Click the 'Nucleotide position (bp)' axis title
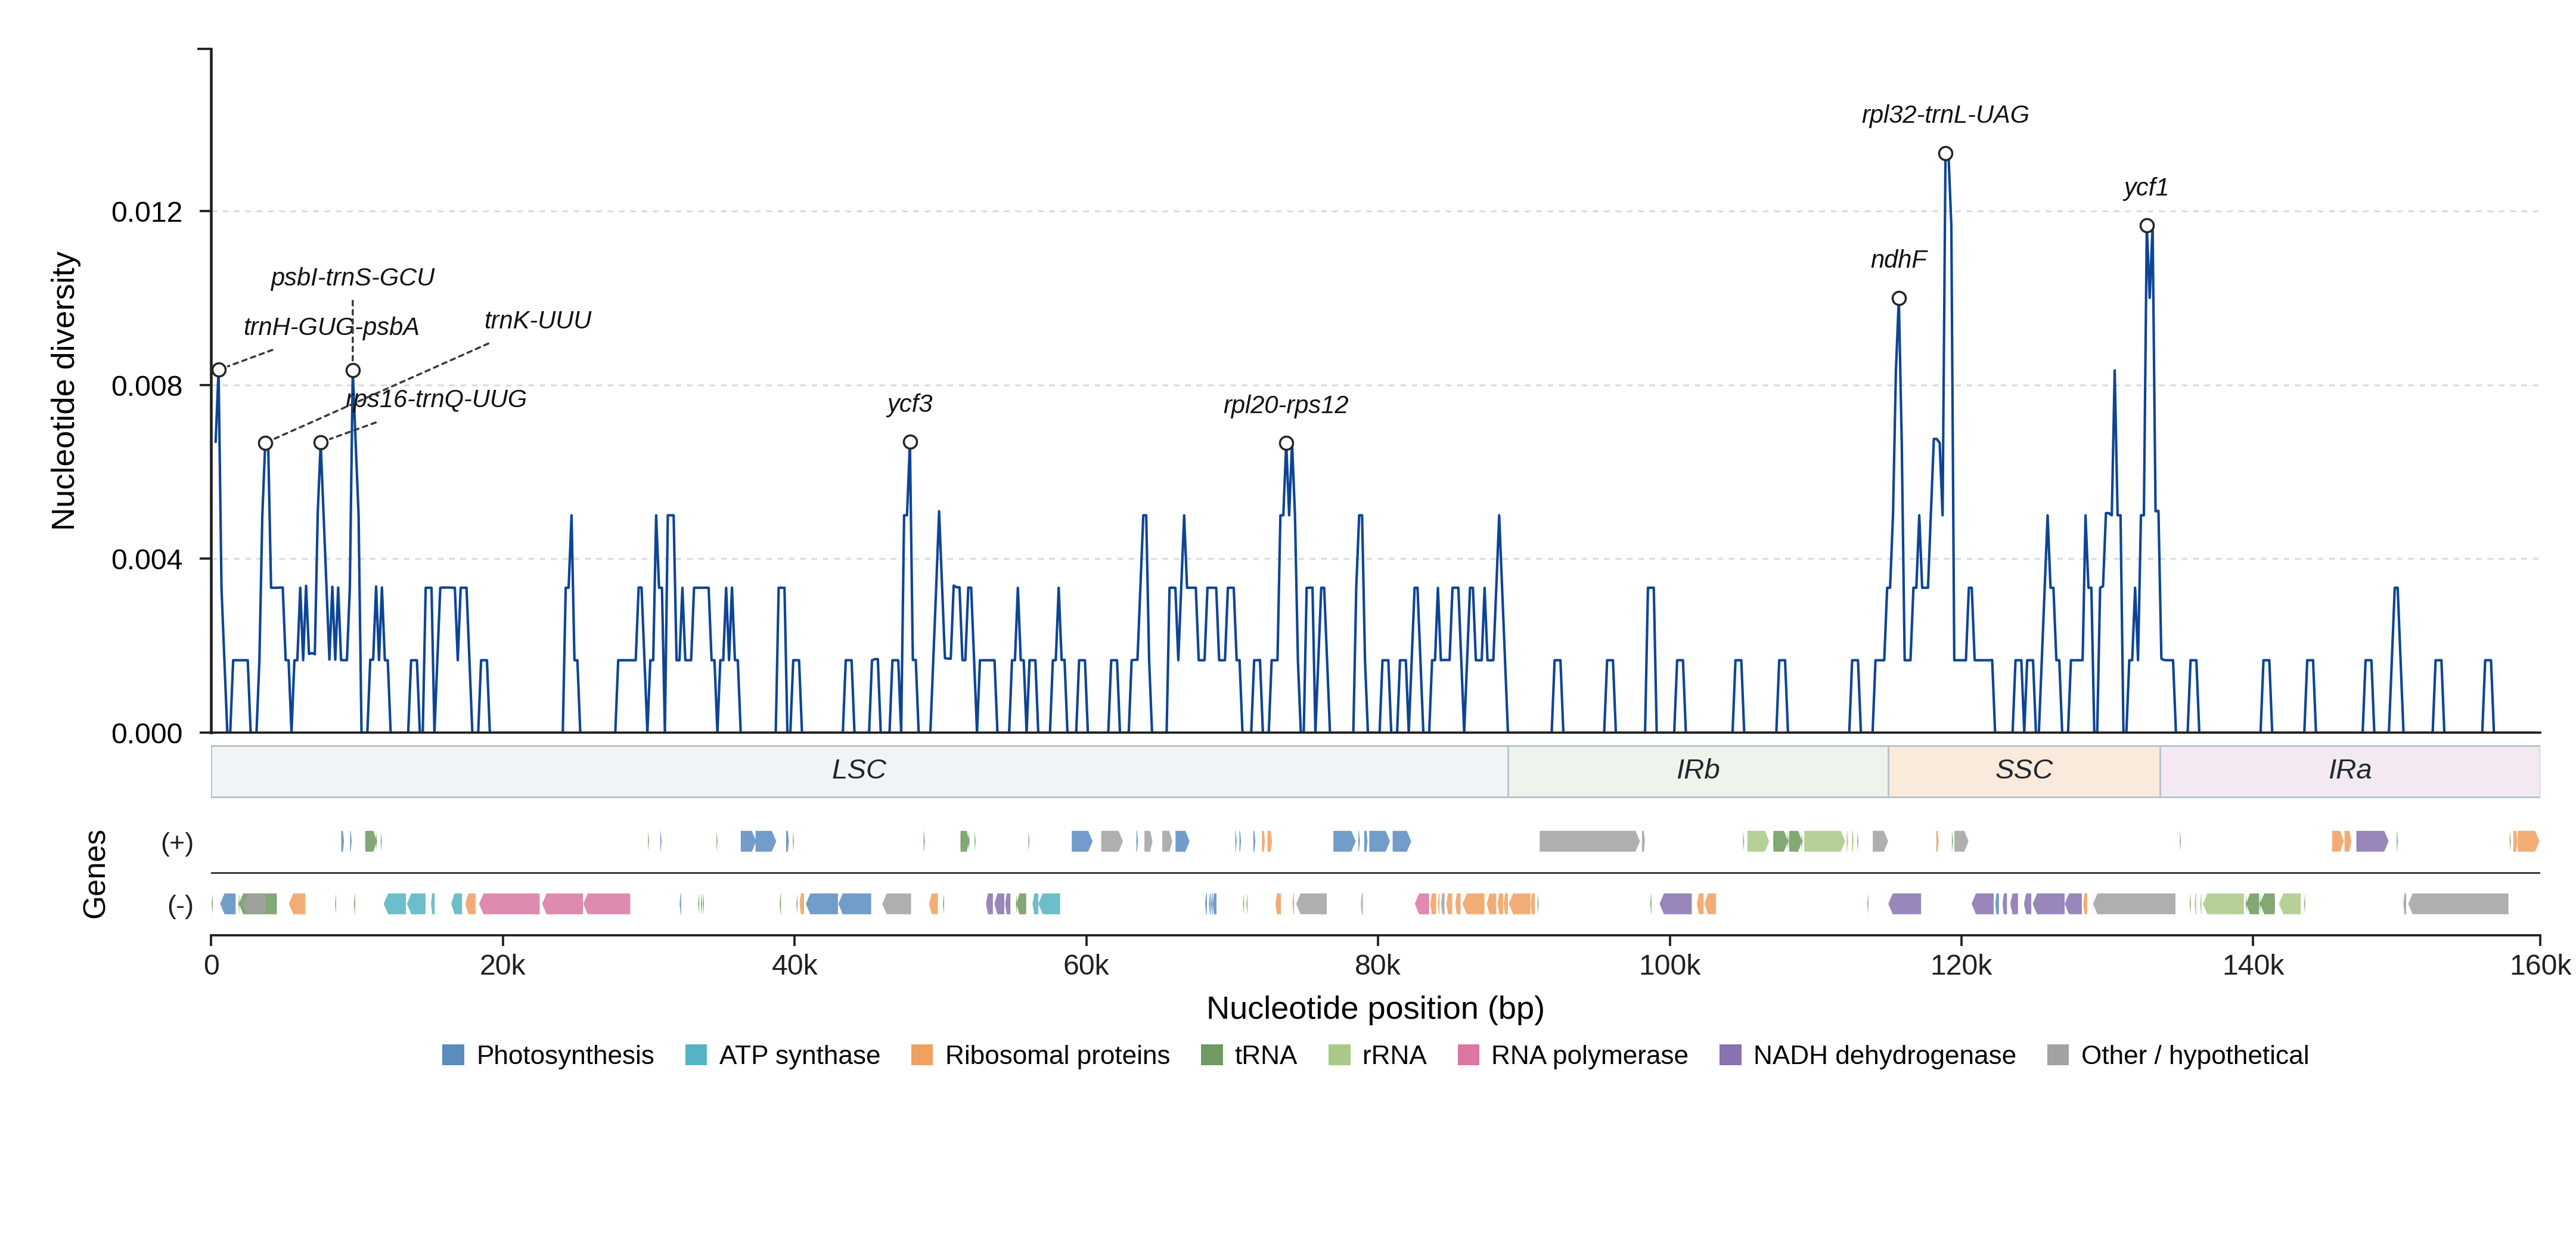2576x1253 pixels. point(1375,1008)
